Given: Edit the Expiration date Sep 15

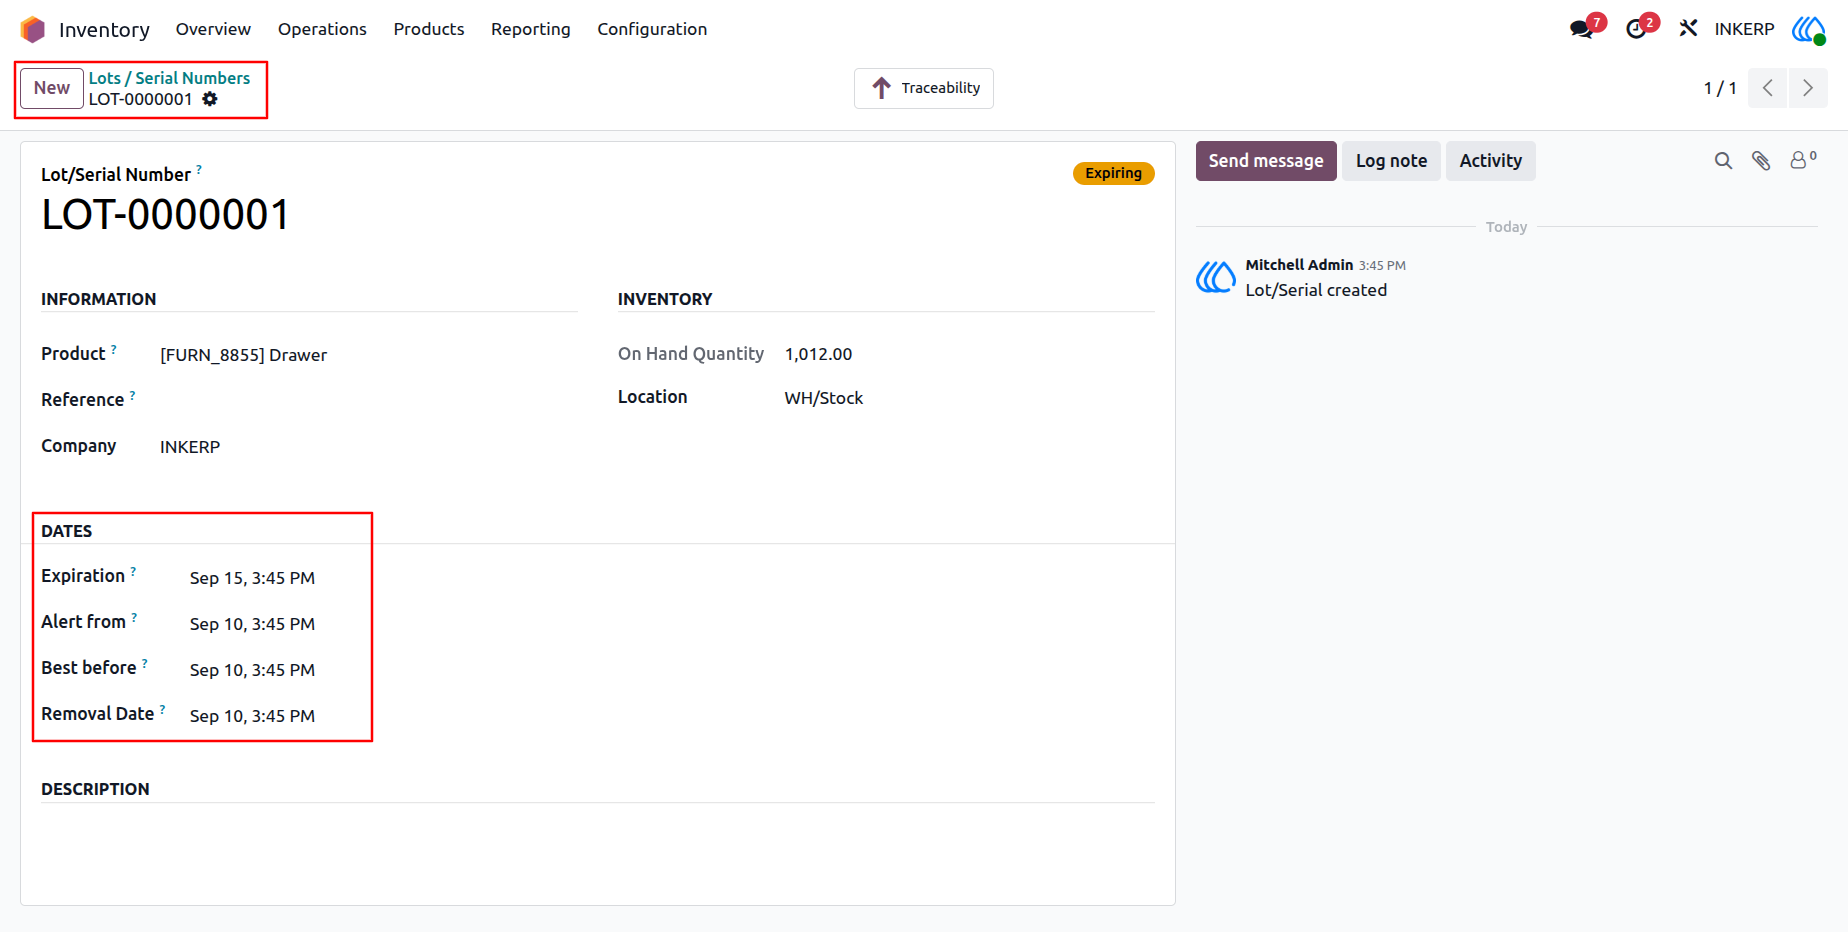Looking at the screenshot, I should 252,578.
